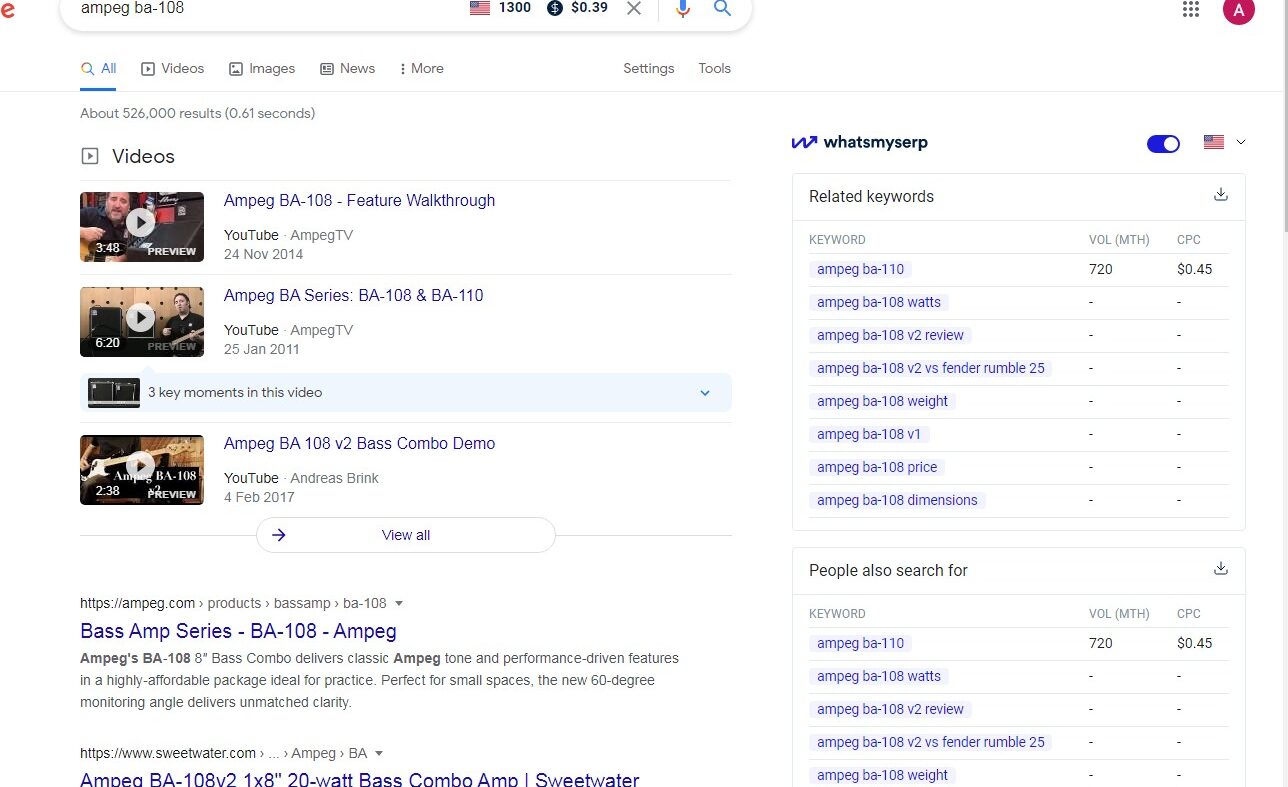Download the People also search for list
Screen dimensions: 1288x787
pyautogui.click(x=1220, y=569)
